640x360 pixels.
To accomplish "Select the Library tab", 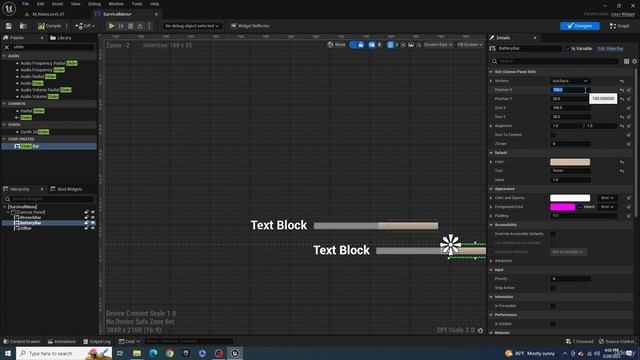I will tap(61, 38).
